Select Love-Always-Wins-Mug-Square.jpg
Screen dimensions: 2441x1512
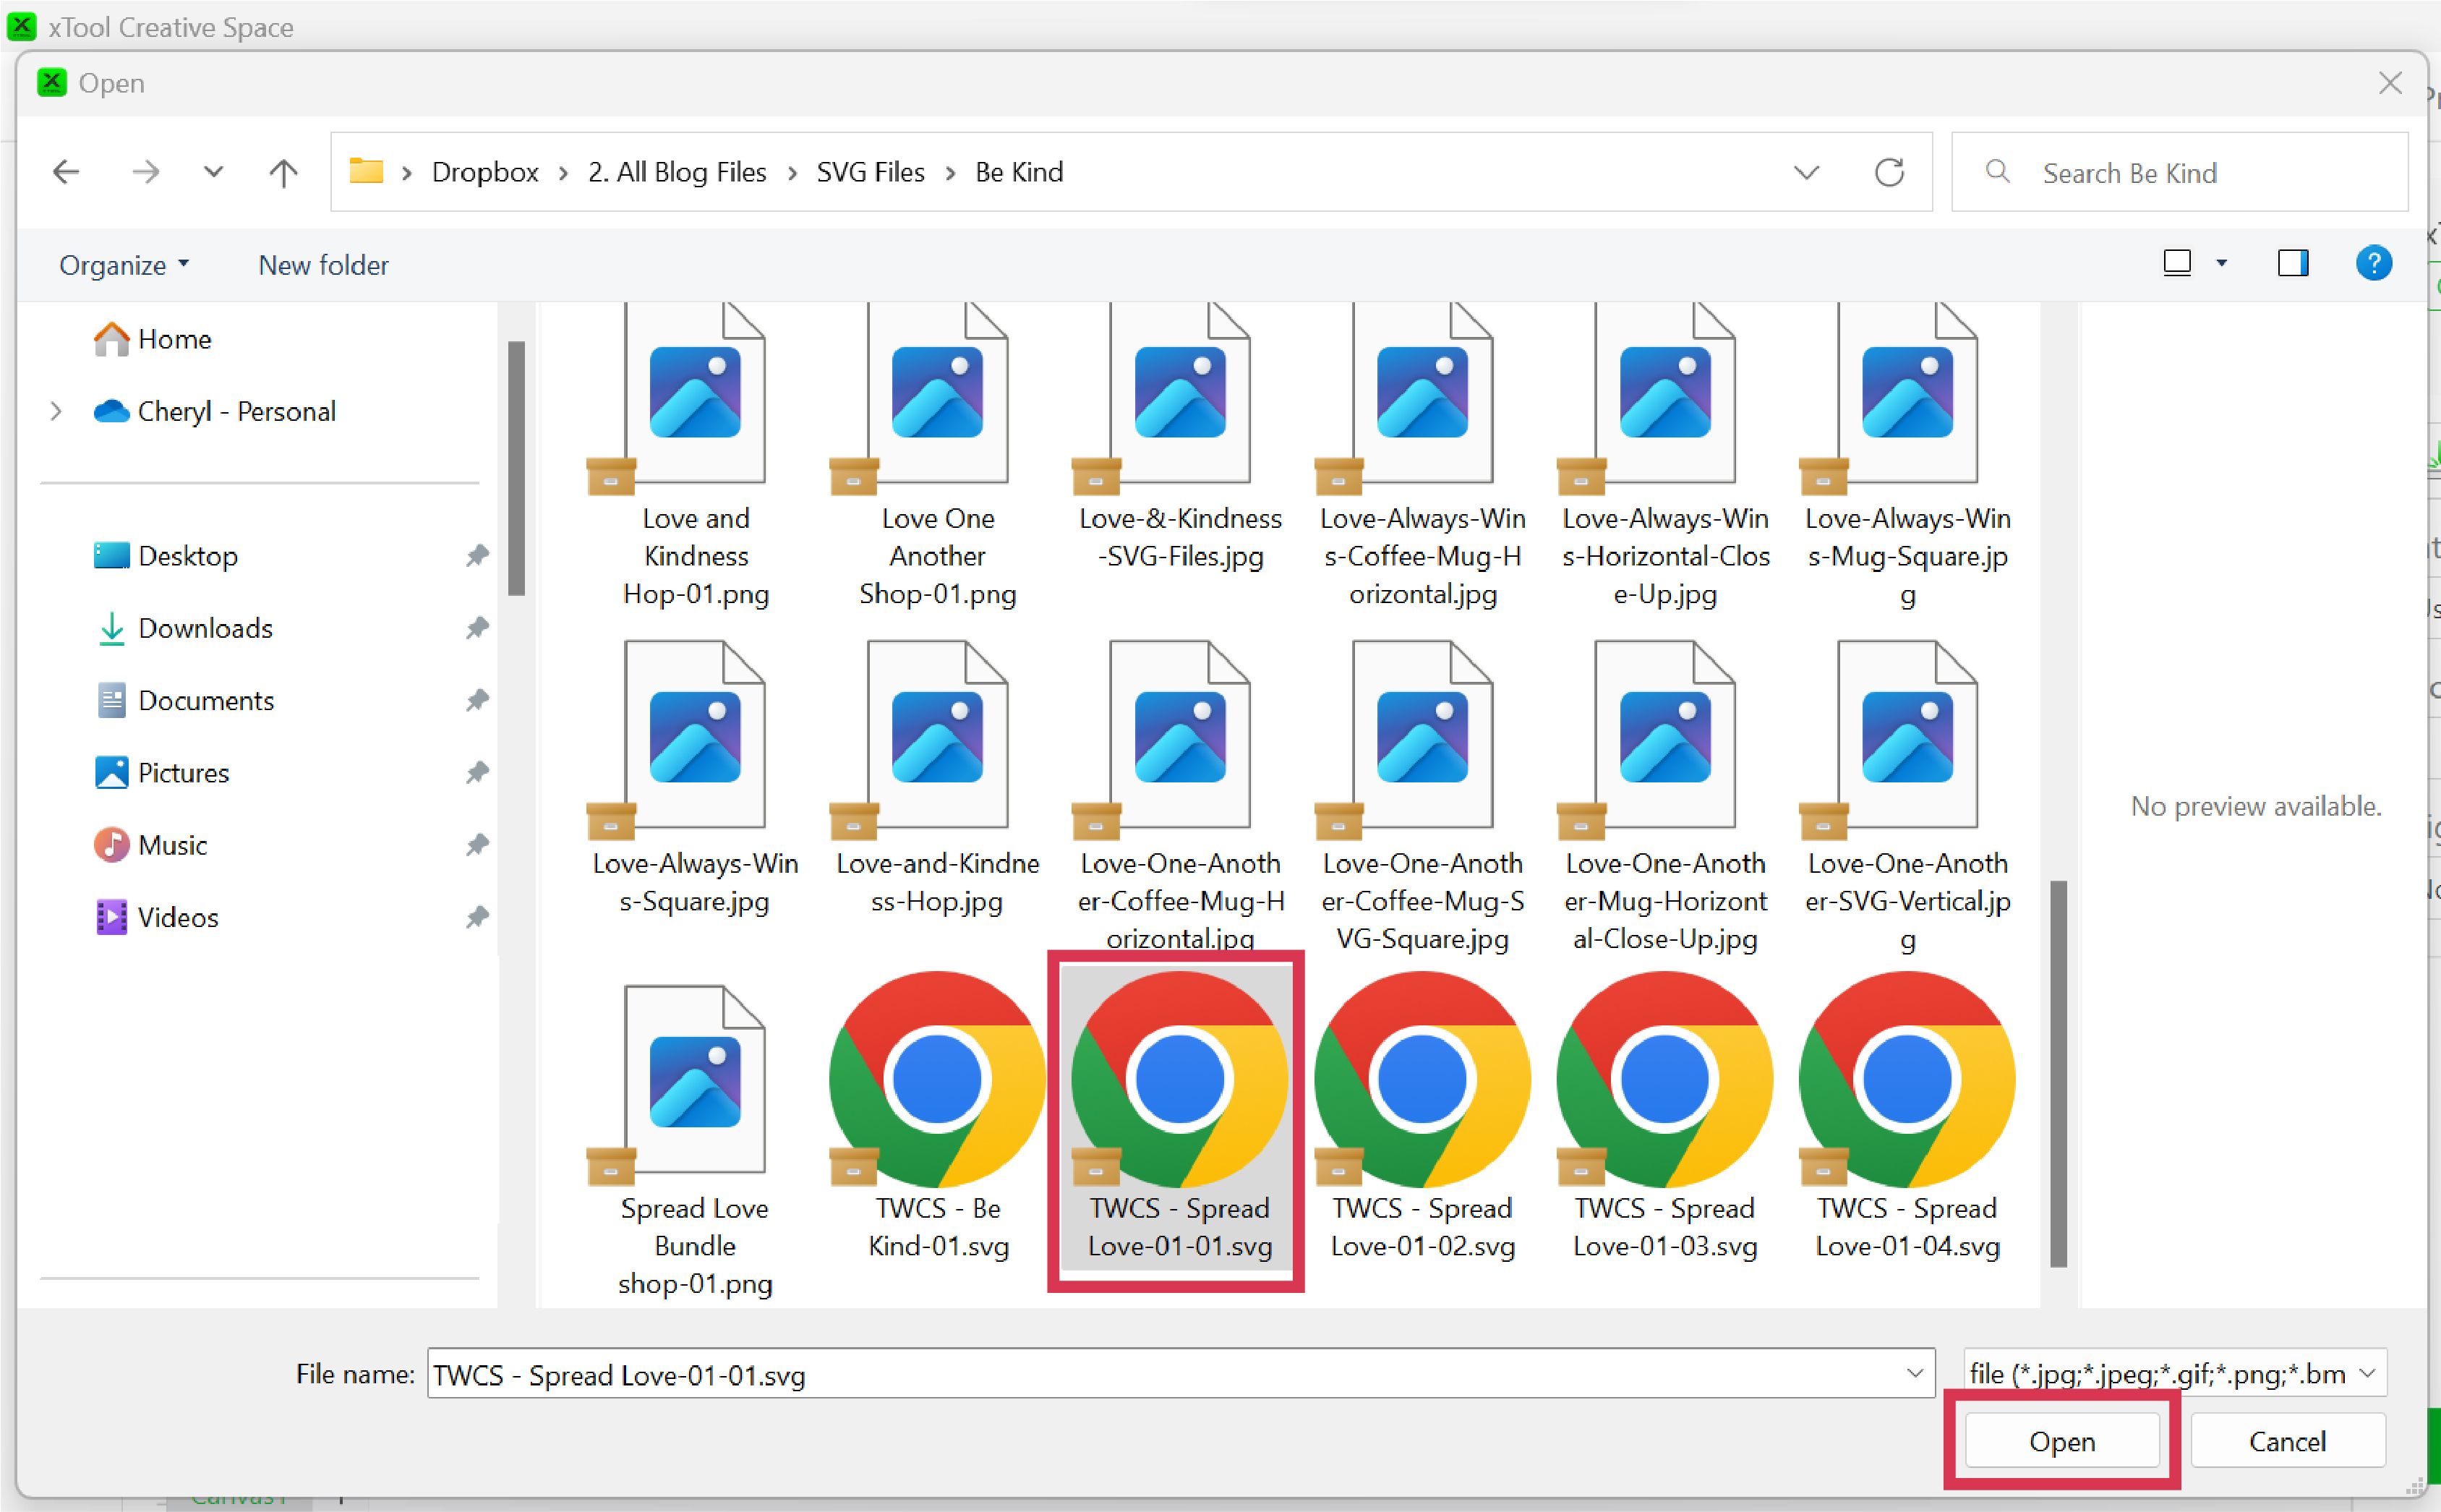click(1907, 455)
